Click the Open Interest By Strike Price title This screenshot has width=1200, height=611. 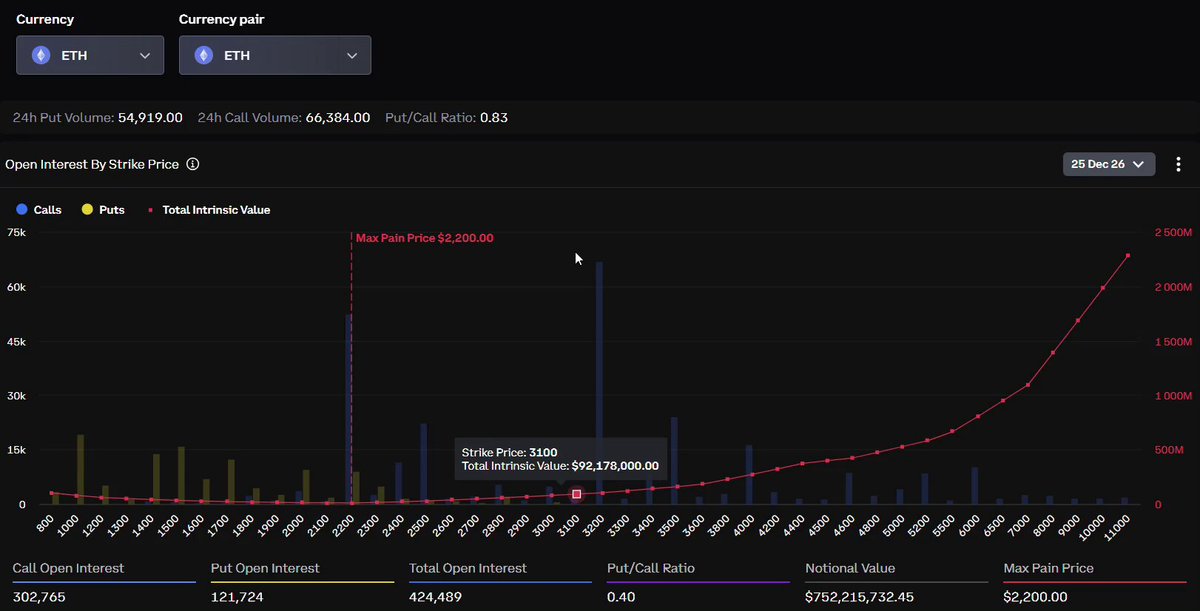[x=93, y=164]
